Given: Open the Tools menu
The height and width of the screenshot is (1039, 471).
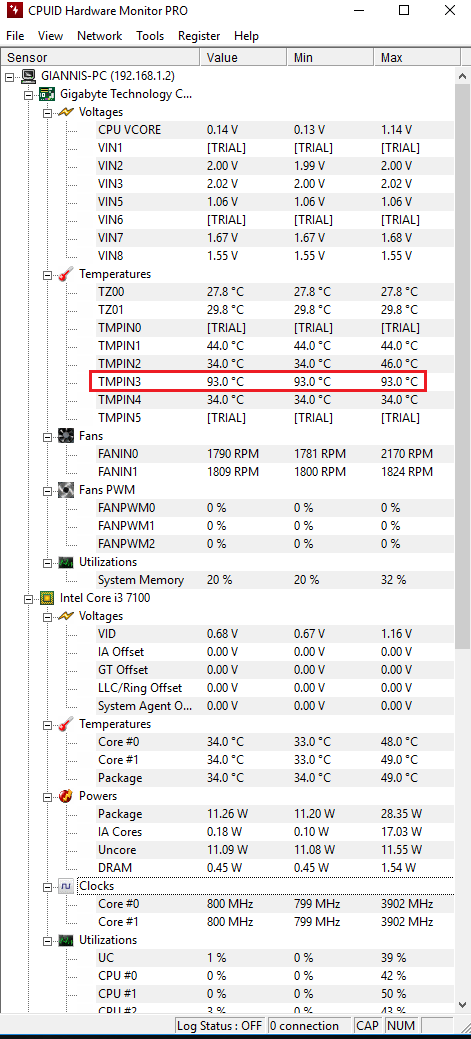Looking at the screenshot, I should pos(150,36).
